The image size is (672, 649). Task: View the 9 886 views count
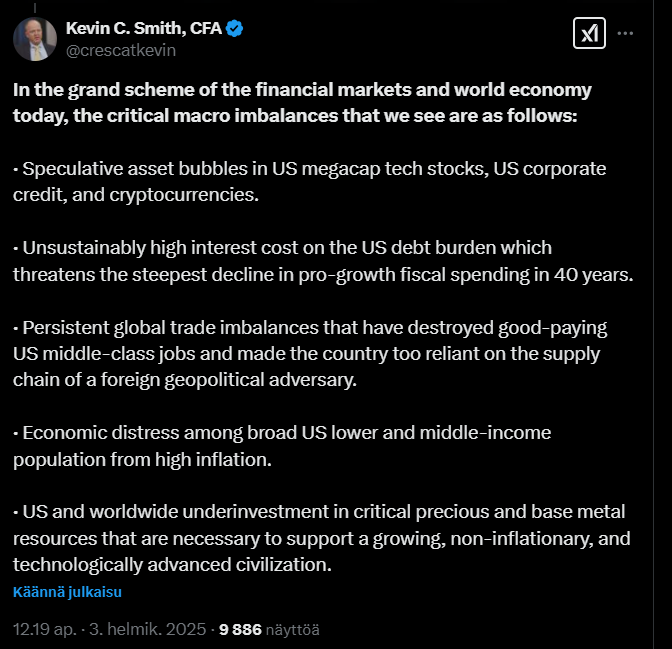(240, 629)
